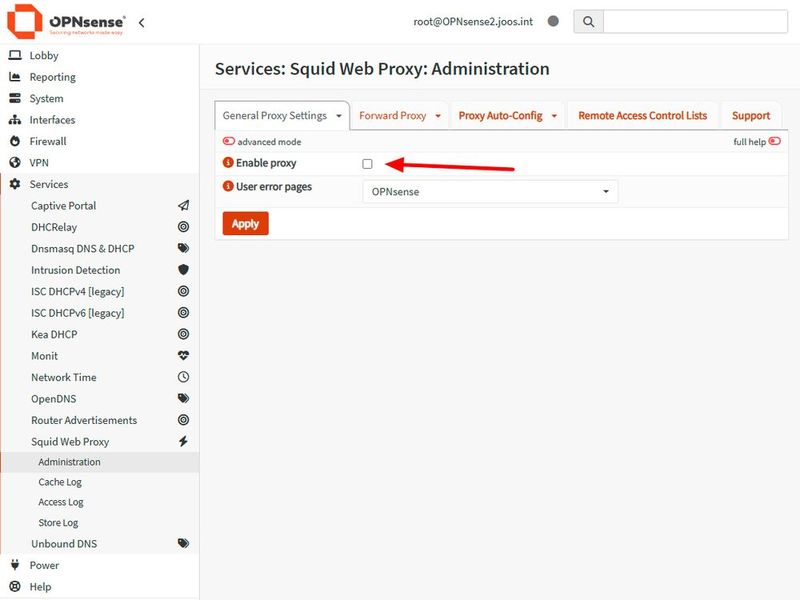Image resolution: width=800 pixels, height=600 pixels.
Task: Expand the Firewall menu section
Action: tap(99, 141)
